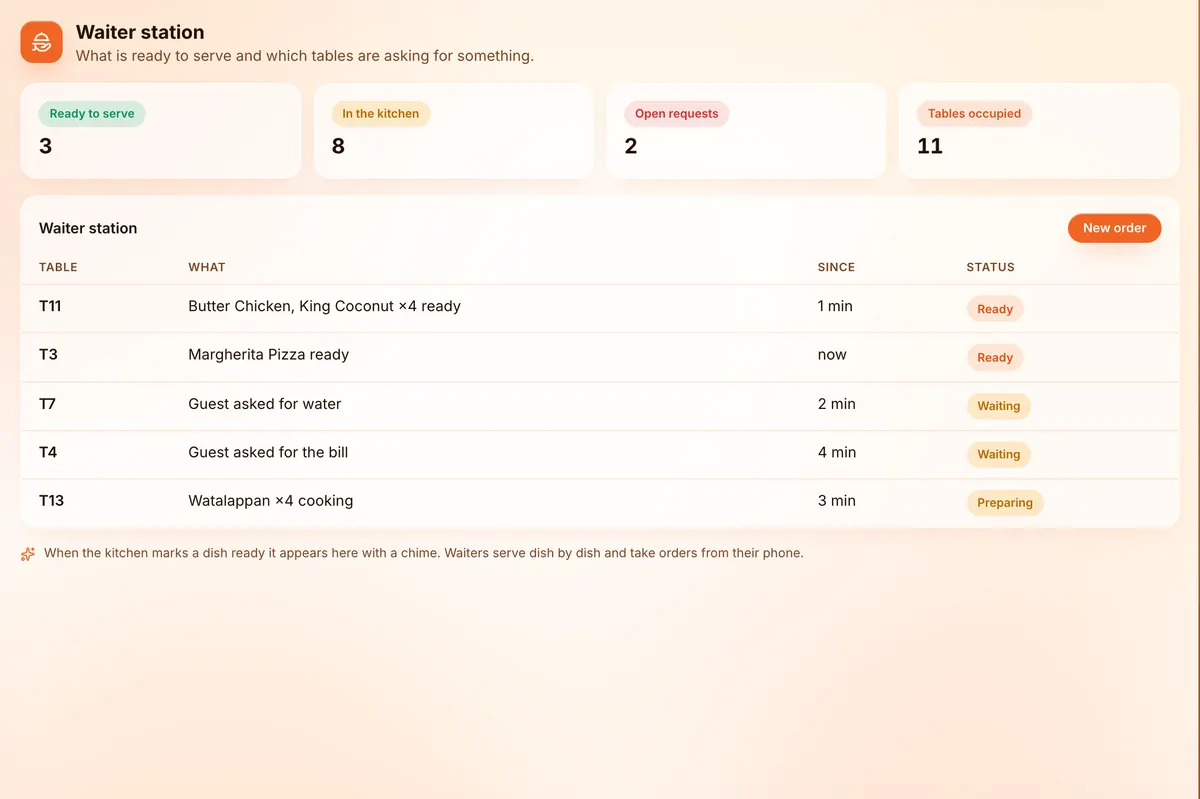Select table T13 in the list
Image resolution: width=1200 pixels, height=799 pixels.
click(x=51, y=500)
